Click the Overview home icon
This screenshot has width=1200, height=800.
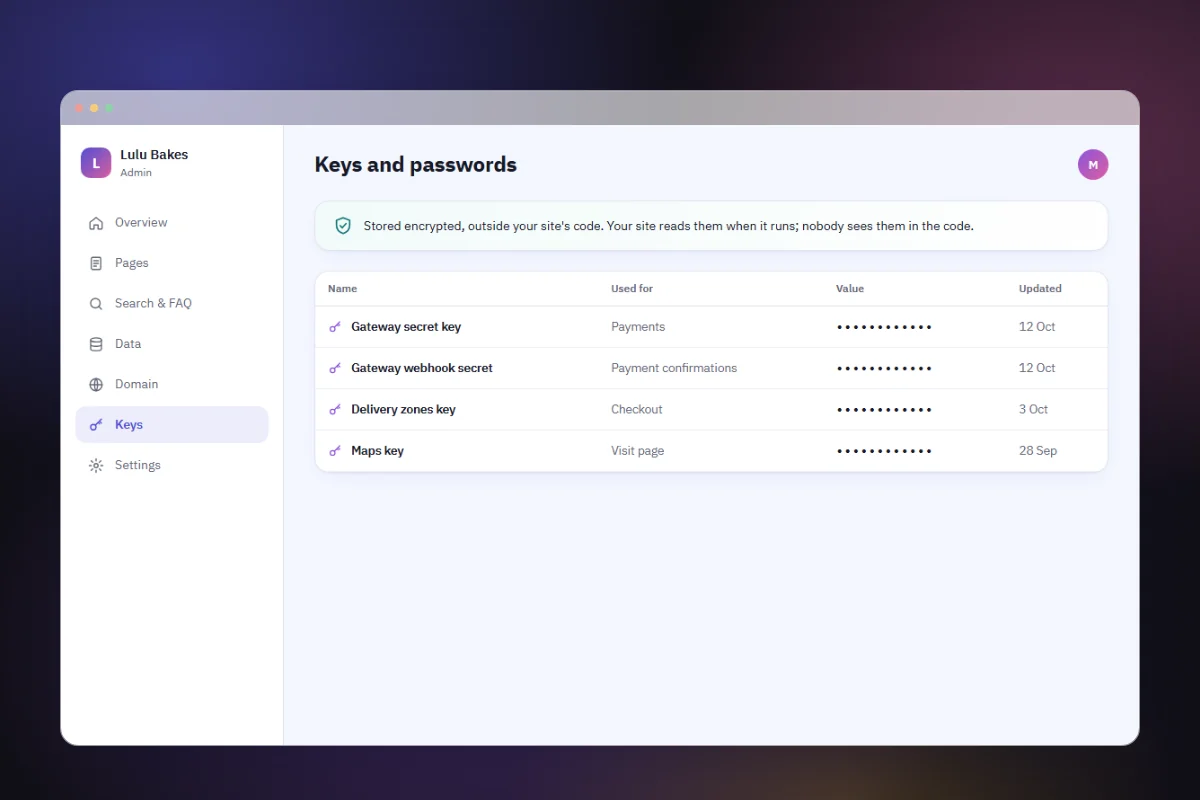pos(96,223)
